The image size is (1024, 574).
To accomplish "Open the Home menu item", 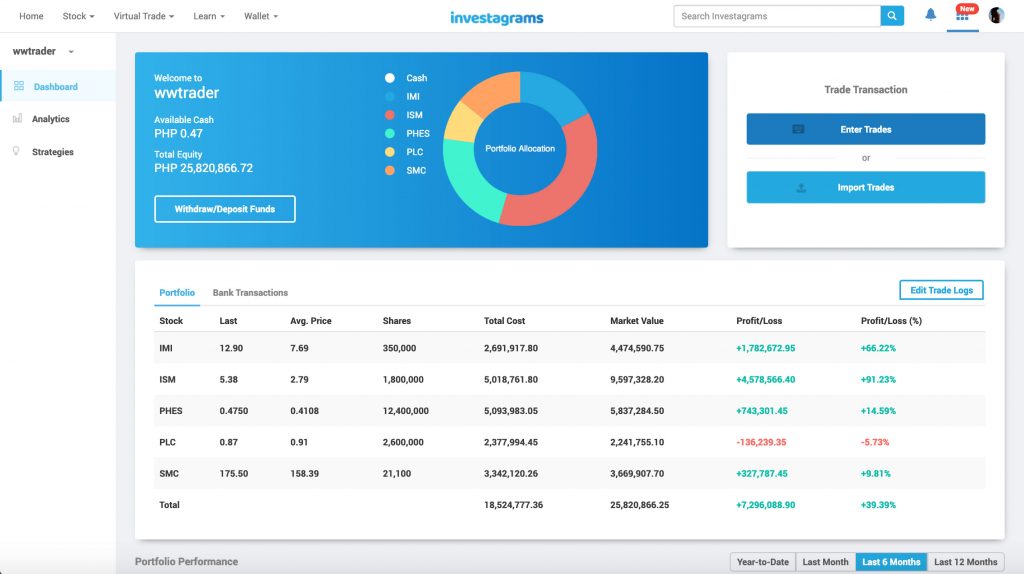I will click(31, 17).
